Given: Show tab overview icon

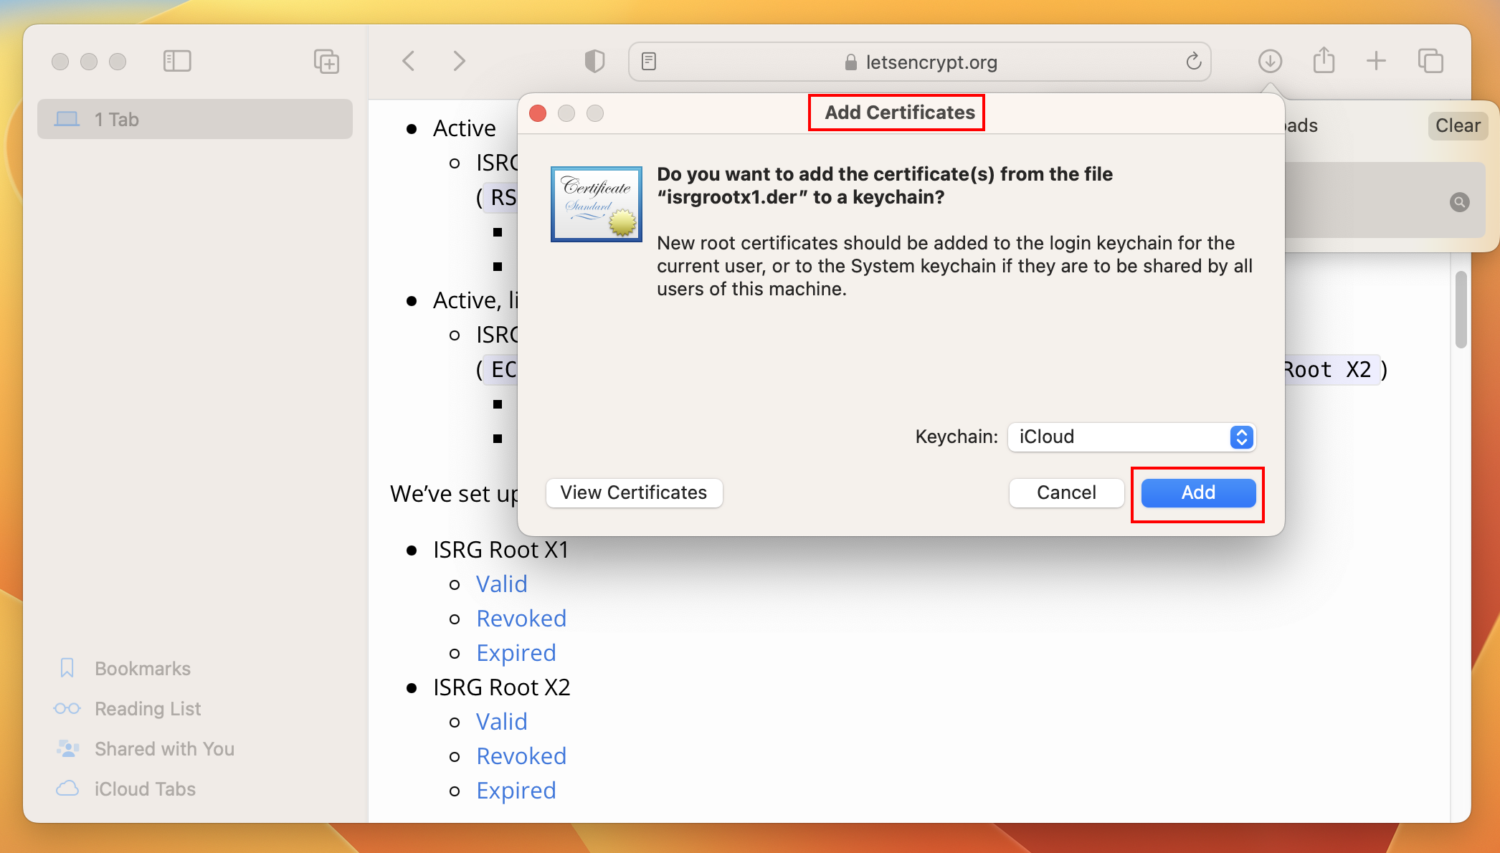Looking at the screenshot, I should click(1431, 61).
